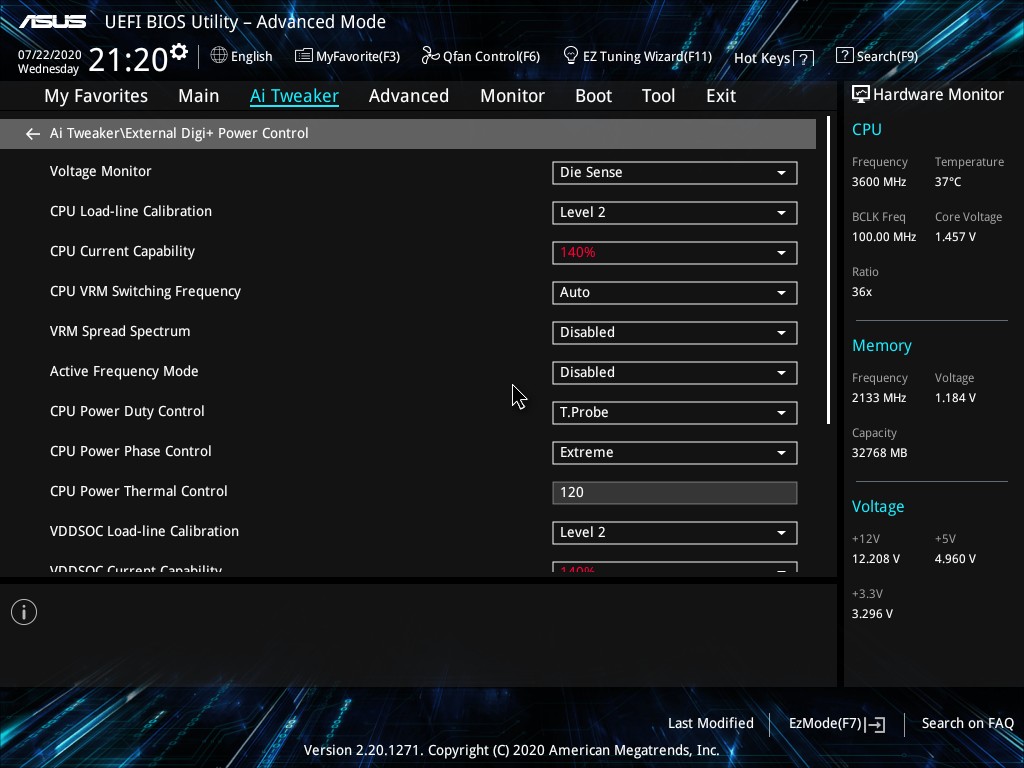Open the CPU Current Capability dropdown

coord(674,253)
